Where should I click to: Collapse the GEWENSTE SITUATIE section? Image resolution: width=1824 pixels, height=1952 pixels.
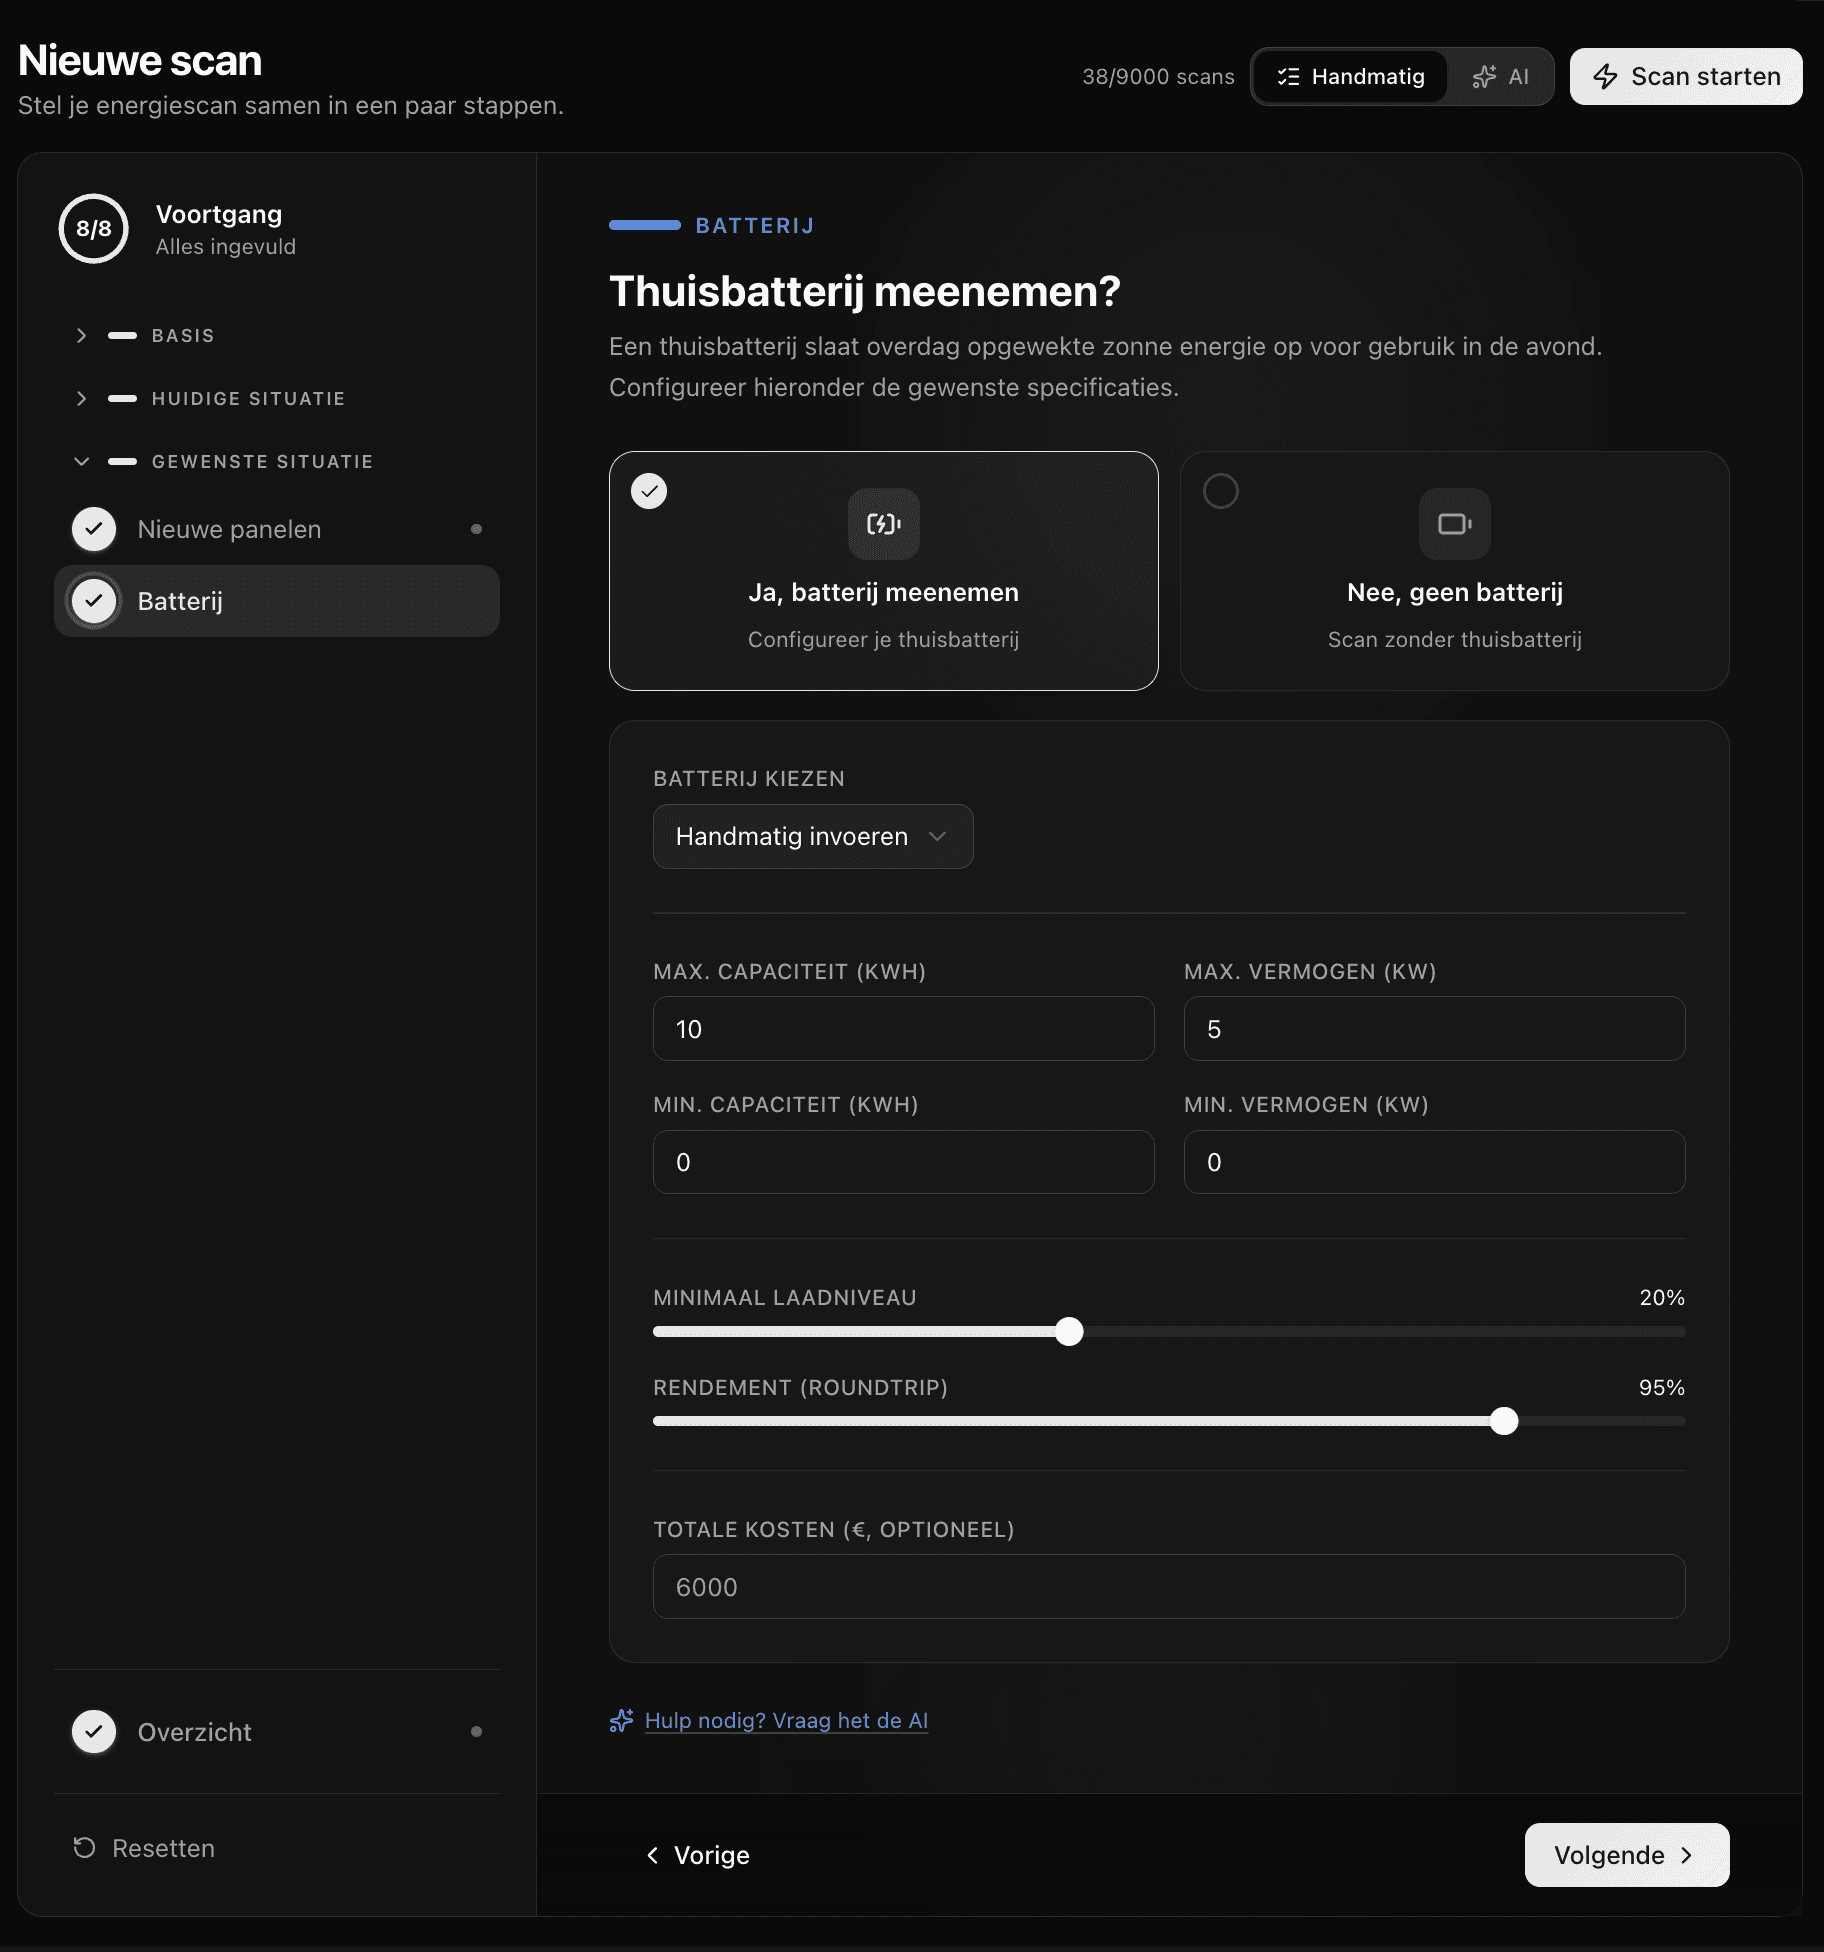(x=82, y=461)
